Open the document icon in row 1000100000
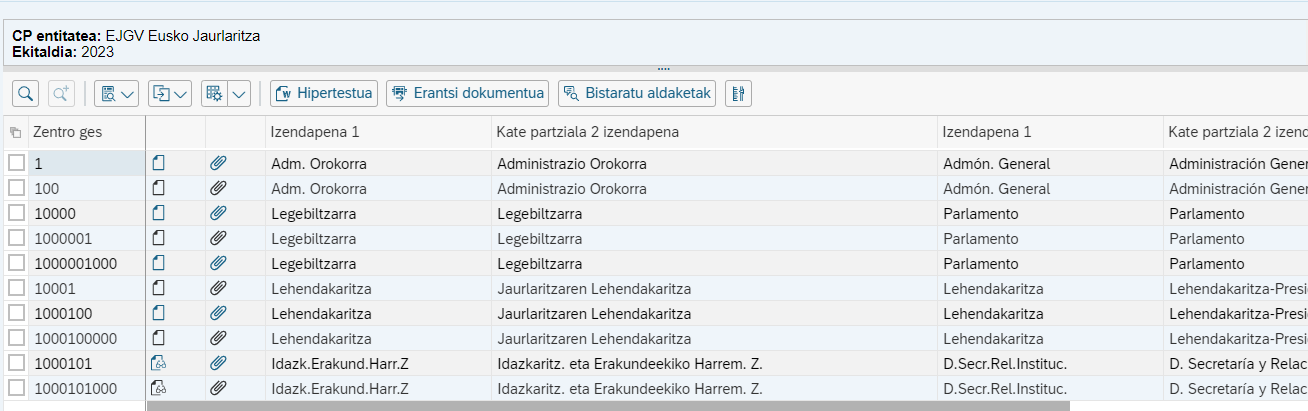Screen dimensions: 1308x411 pyautogui.click(x=158, y=338)
